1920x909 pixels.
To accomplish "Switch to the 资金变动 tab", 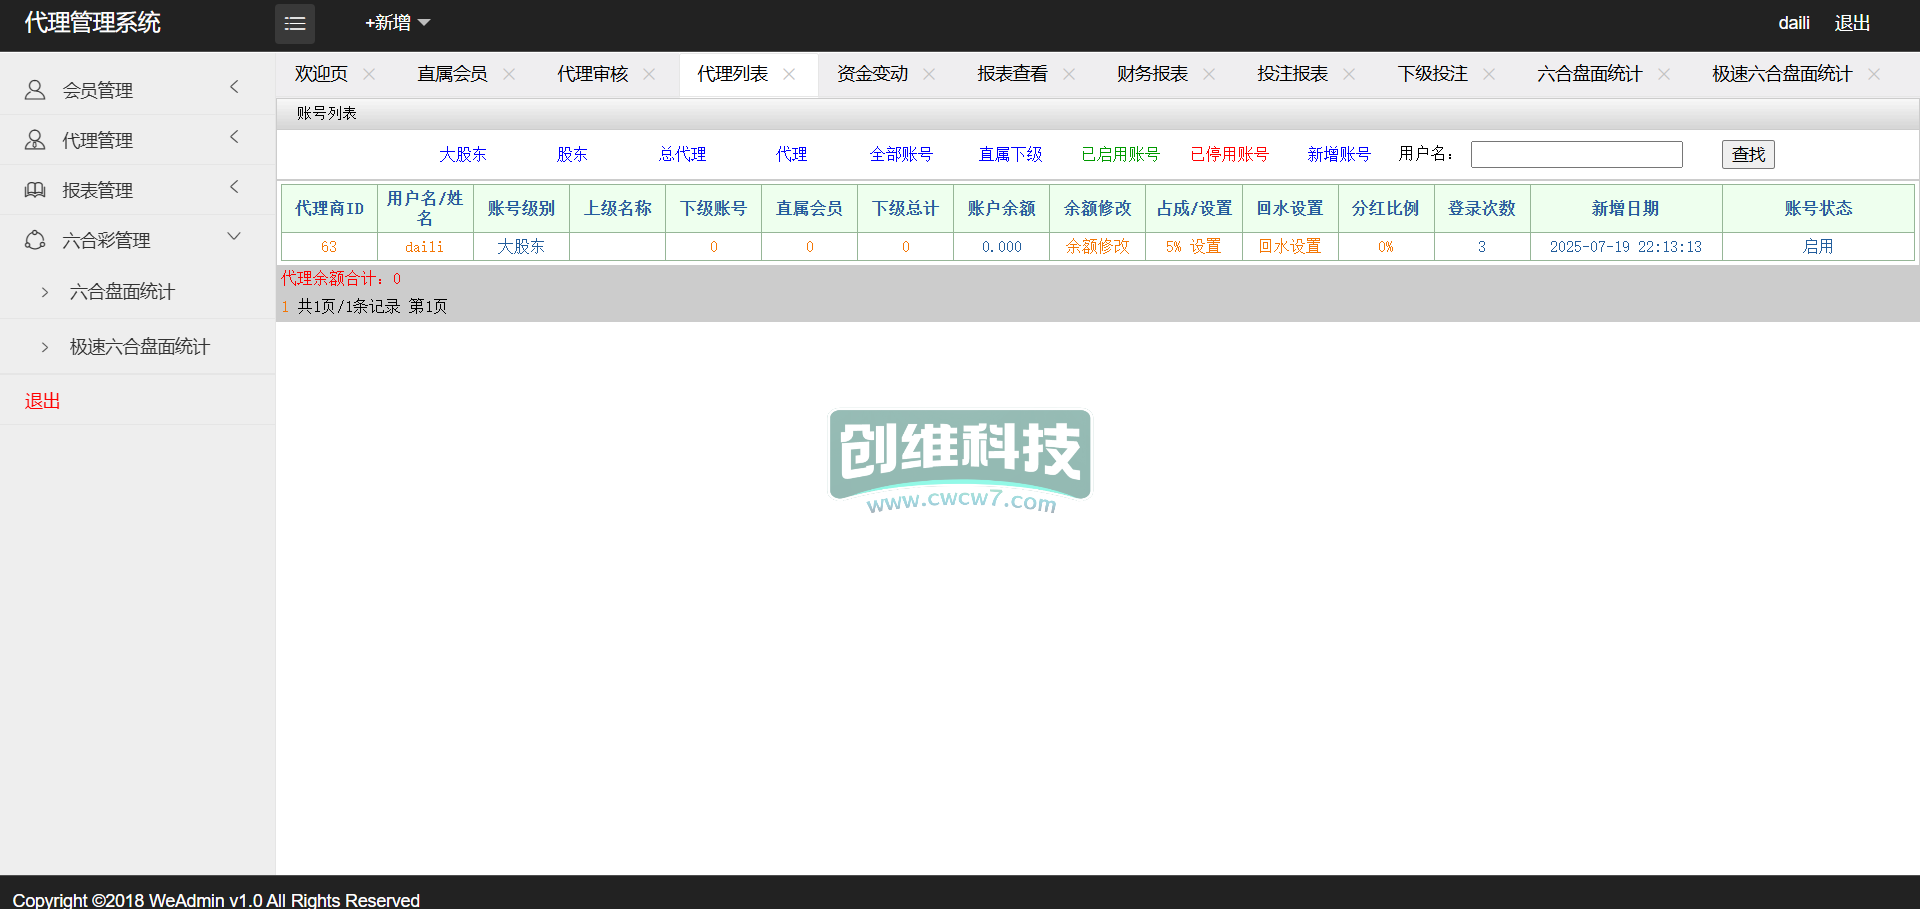I will click(x=872, y=74).
